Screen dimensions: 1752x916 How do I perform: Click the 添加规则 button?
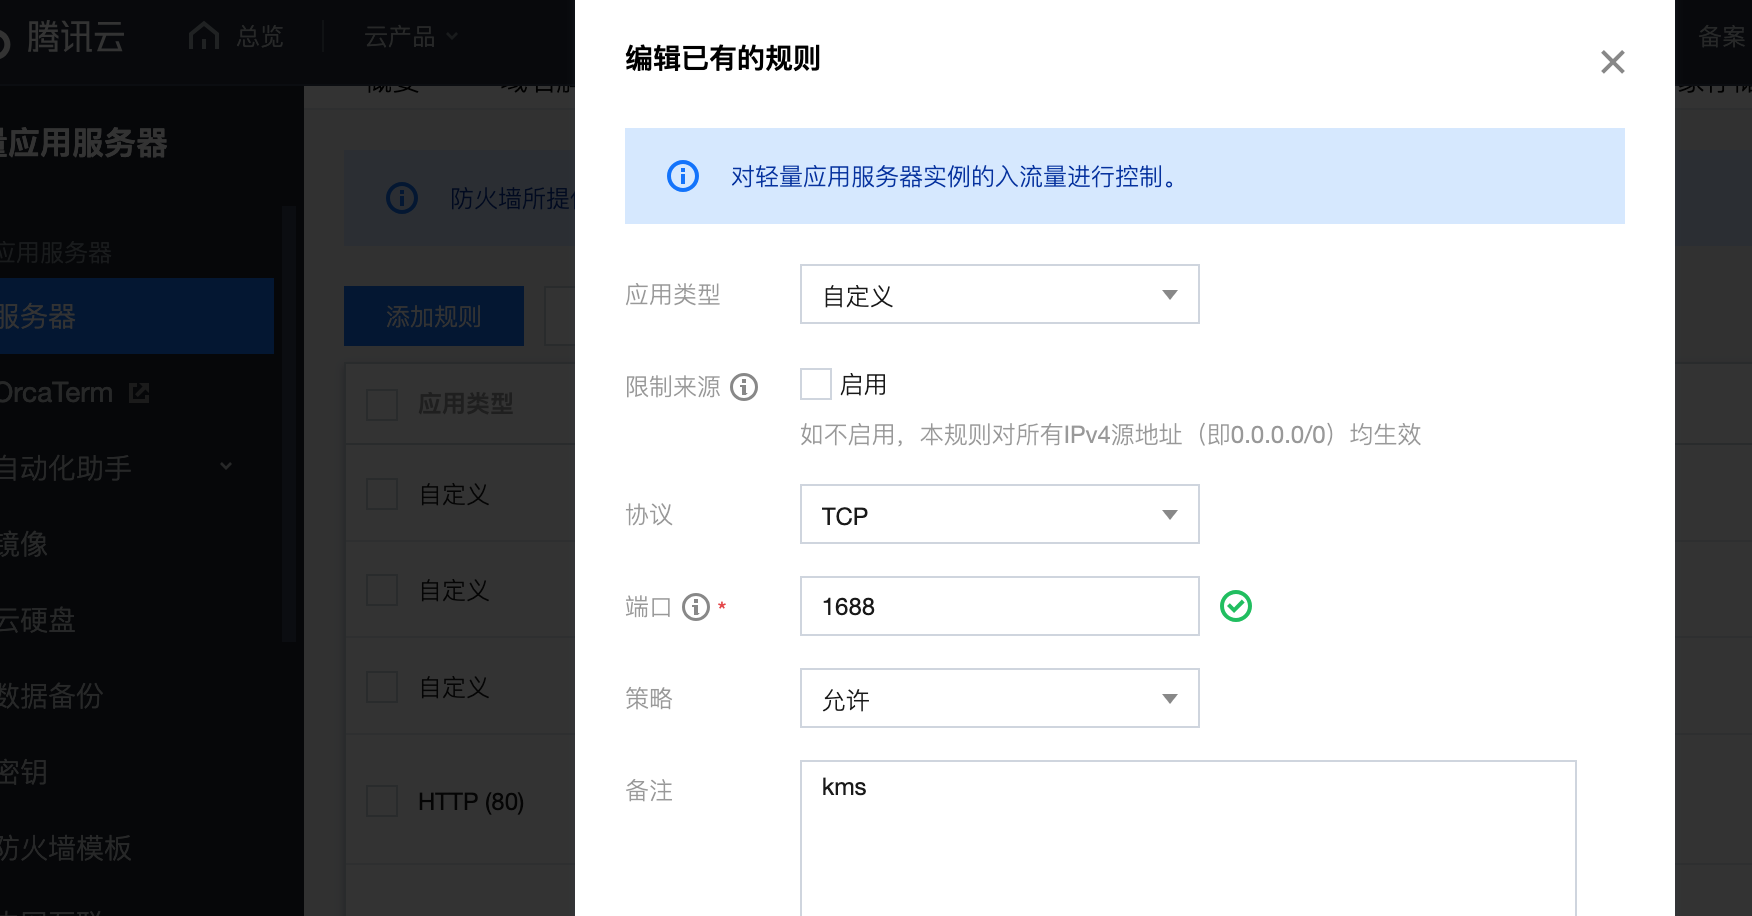tap(433, 316)
